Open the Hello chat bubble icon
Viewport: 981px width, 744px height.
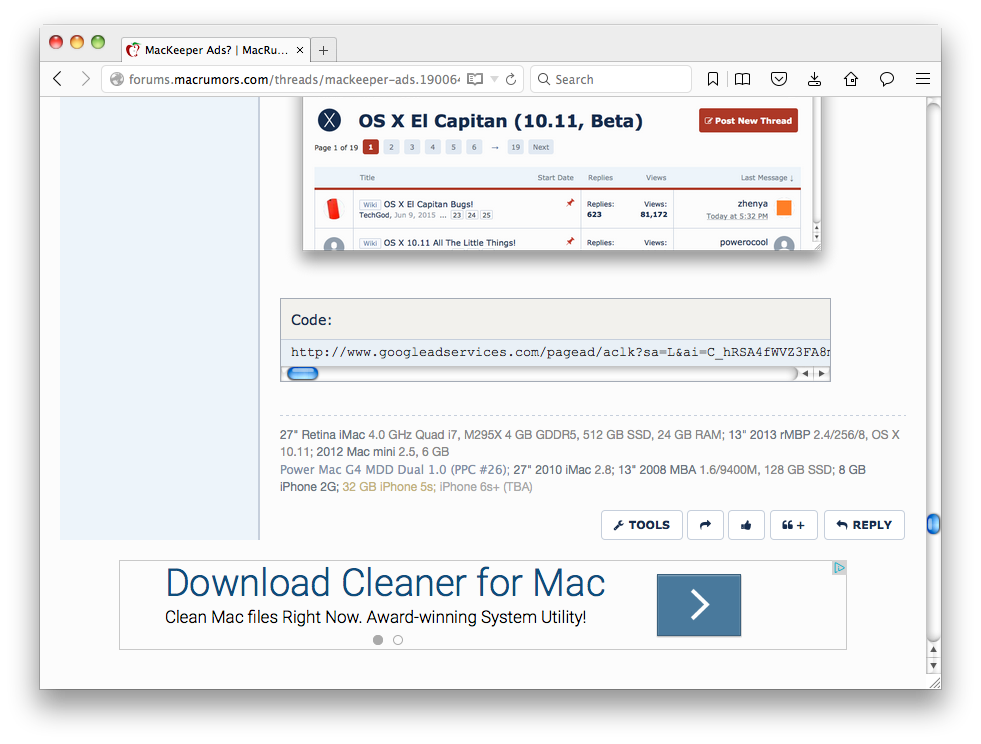(x=887, y=79)
